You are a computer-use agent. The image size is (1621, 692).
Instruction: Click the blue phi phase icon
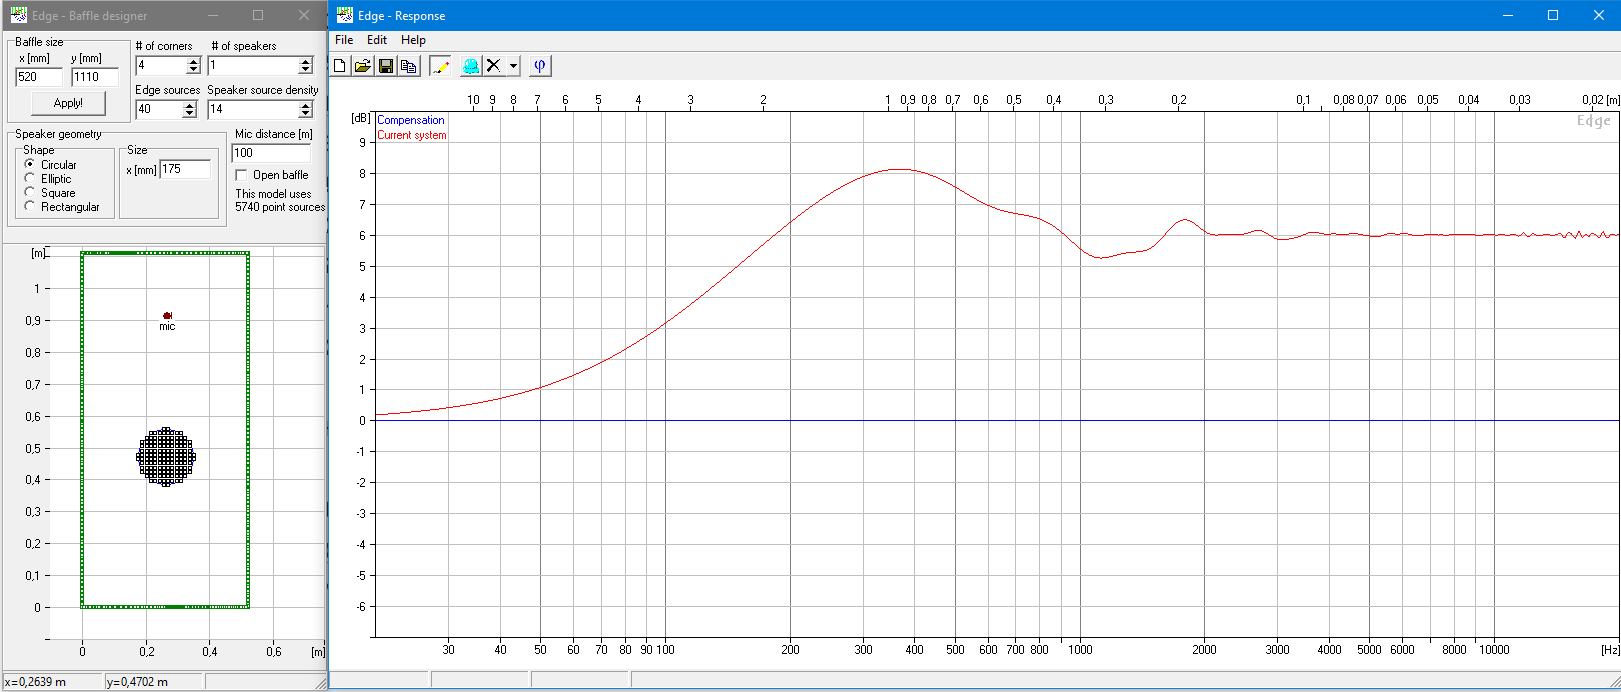click(540, 66)
